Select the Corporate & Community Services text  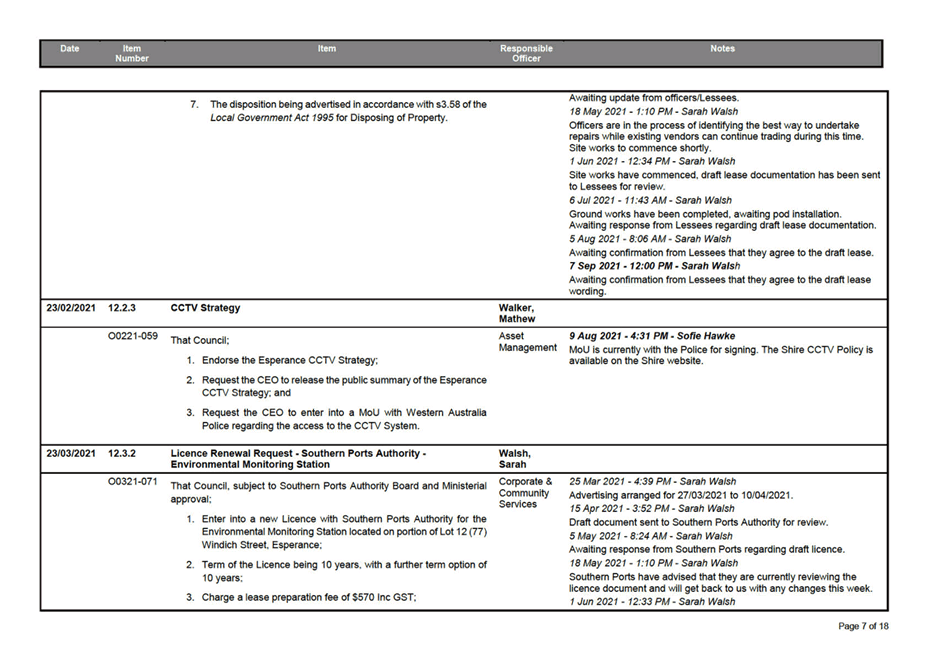pyautogui.click(x=525, y=493)
